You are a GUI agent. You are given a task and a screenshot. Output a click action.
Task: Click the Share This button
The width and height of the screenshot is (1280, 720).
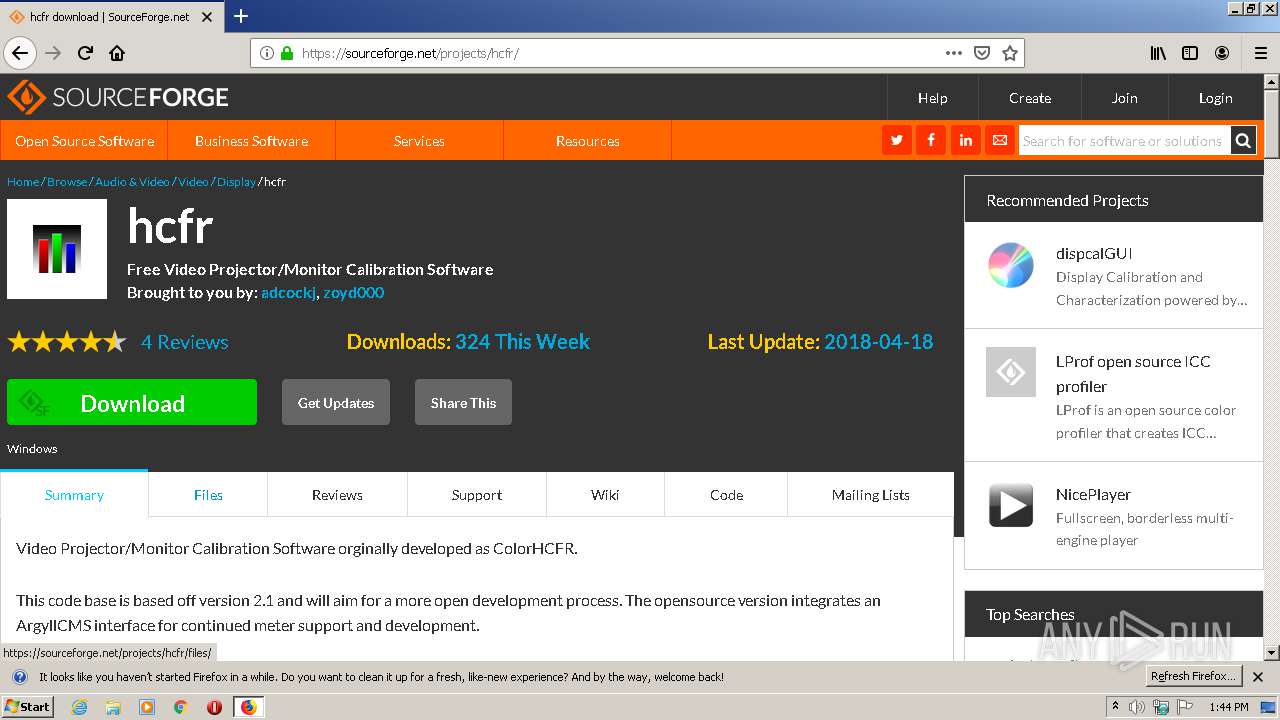coord(463,402)
